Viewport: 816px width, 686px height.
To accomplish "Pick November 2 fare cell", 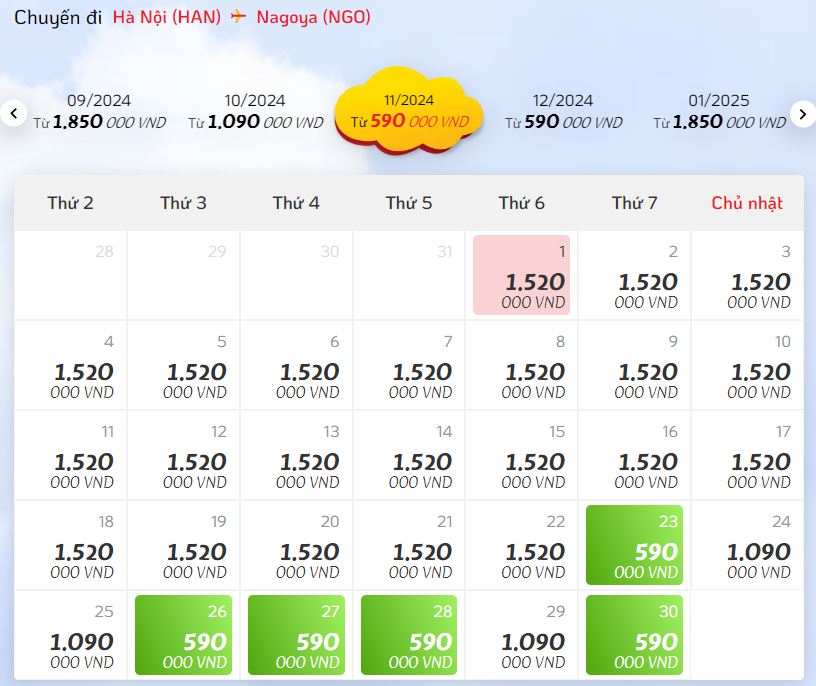I will [634, 275].
